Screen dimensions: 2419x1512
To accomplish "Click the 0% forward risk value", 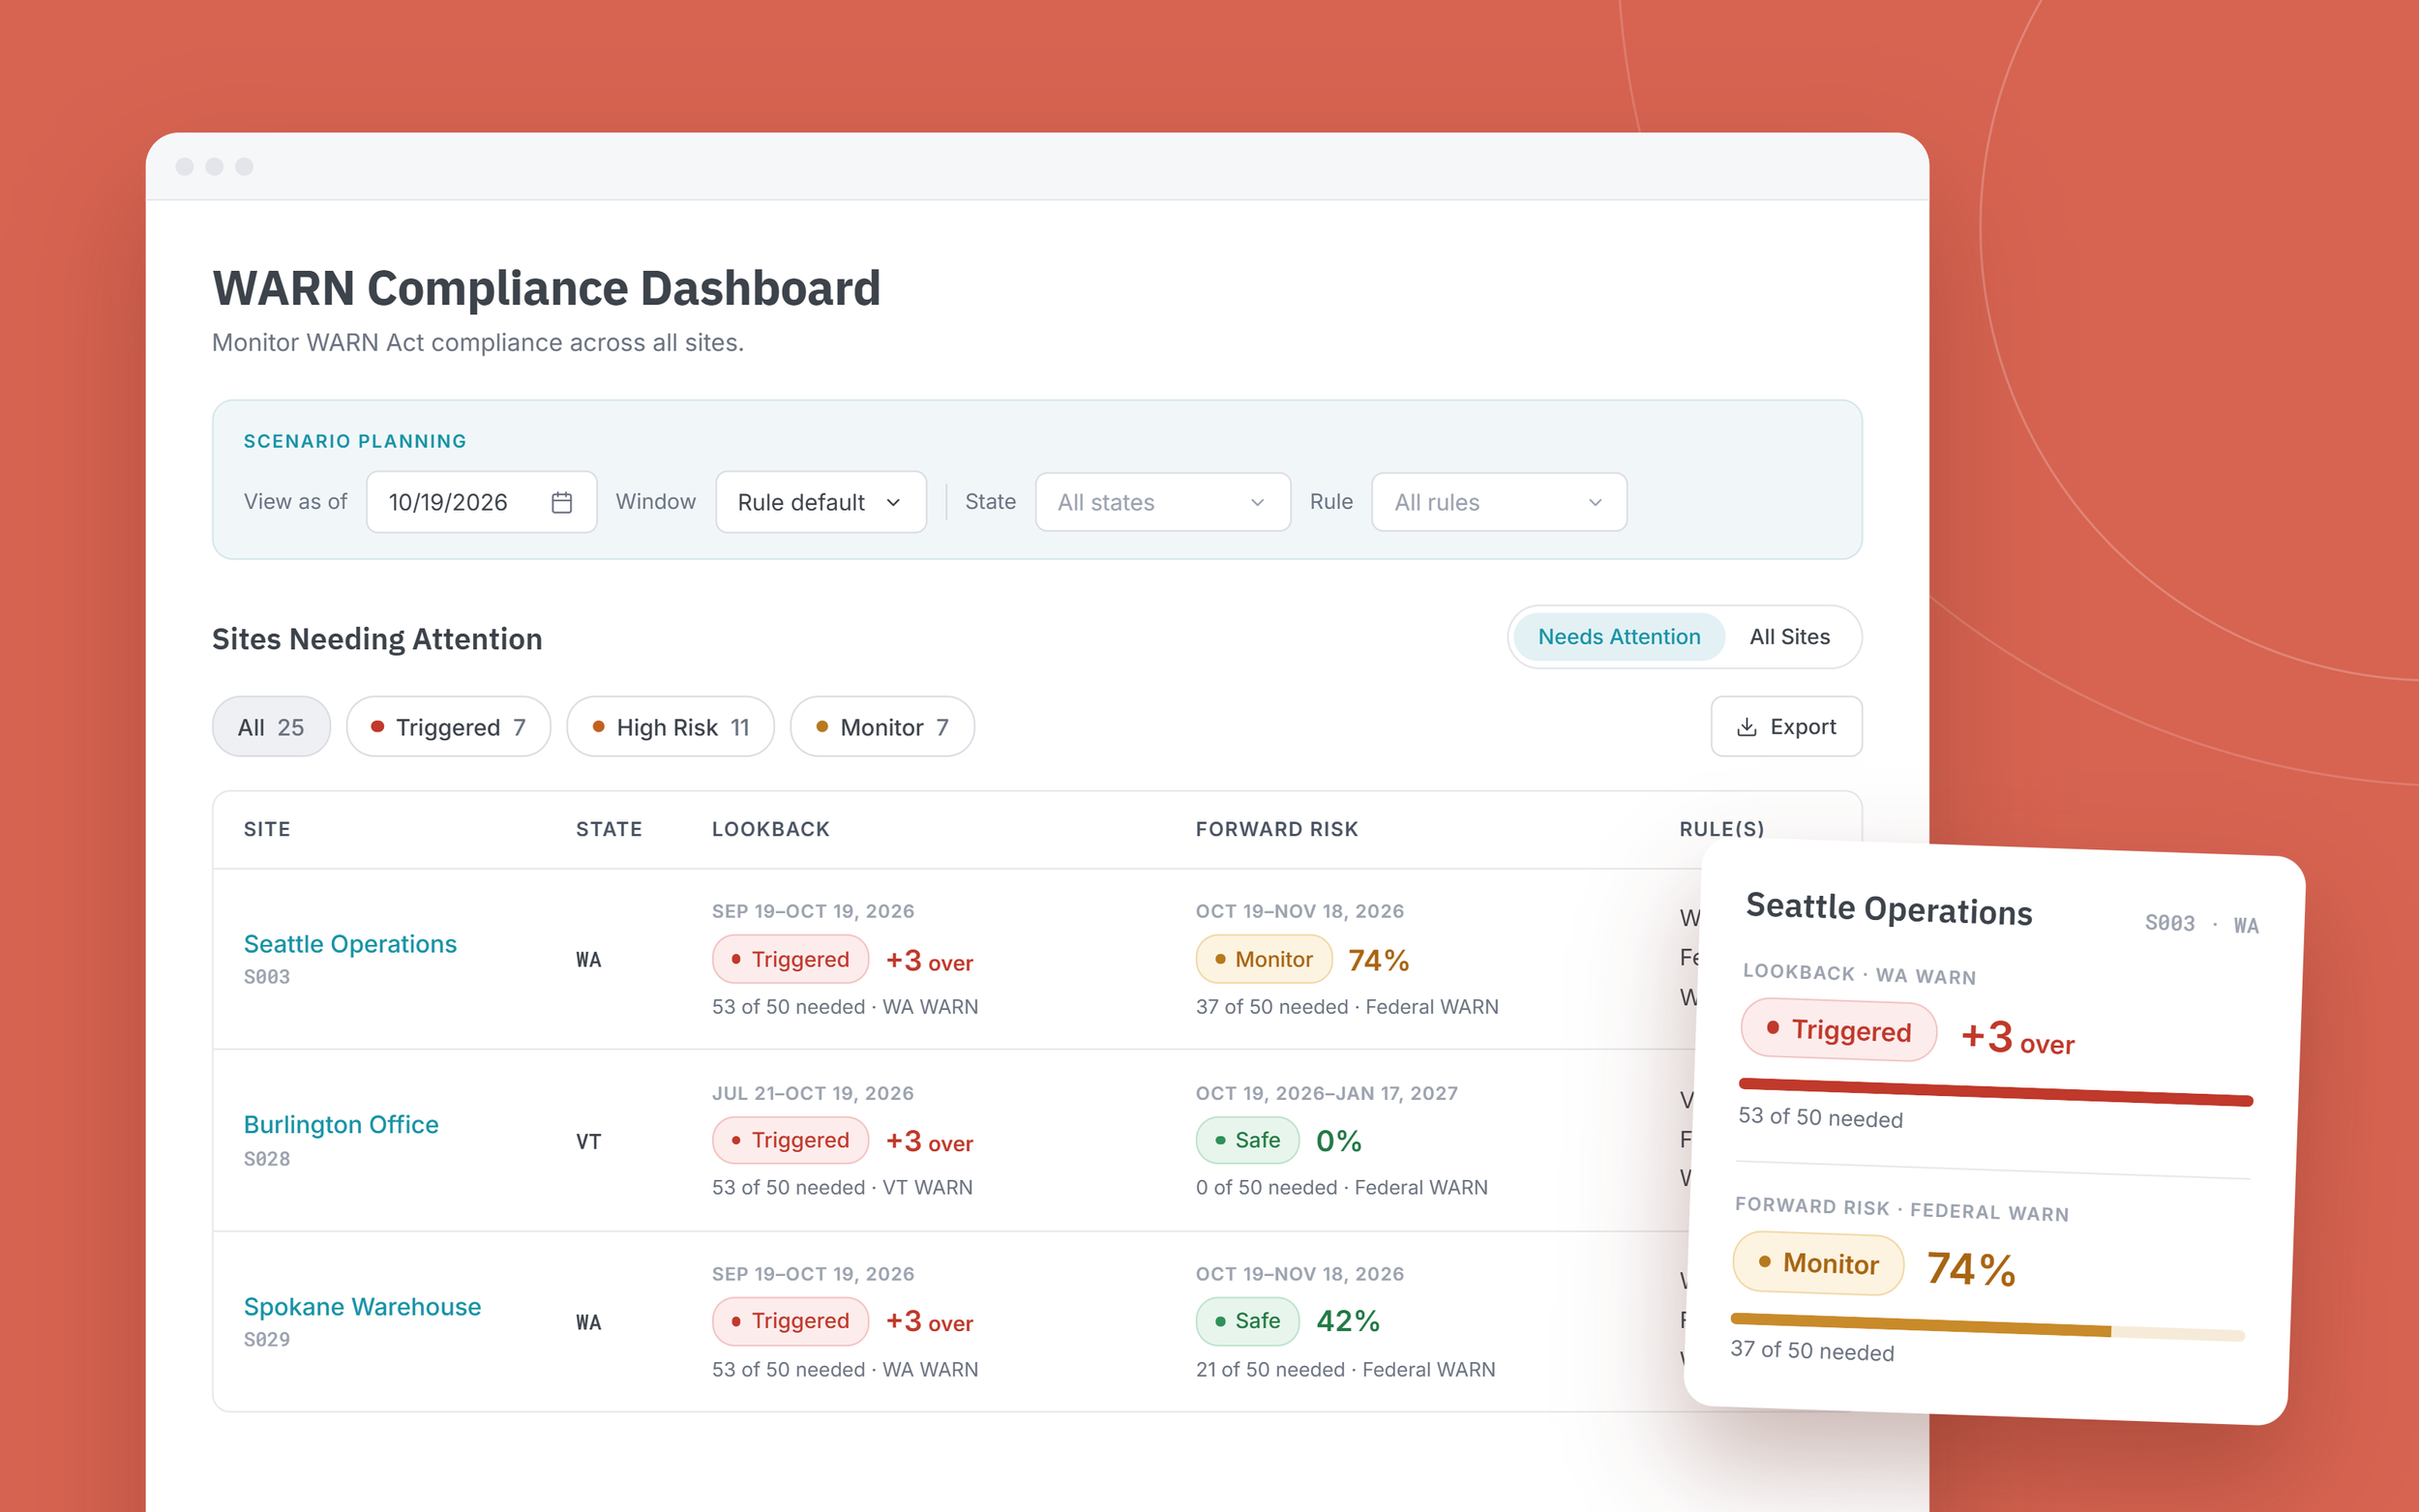I will pos(1338,1141).
